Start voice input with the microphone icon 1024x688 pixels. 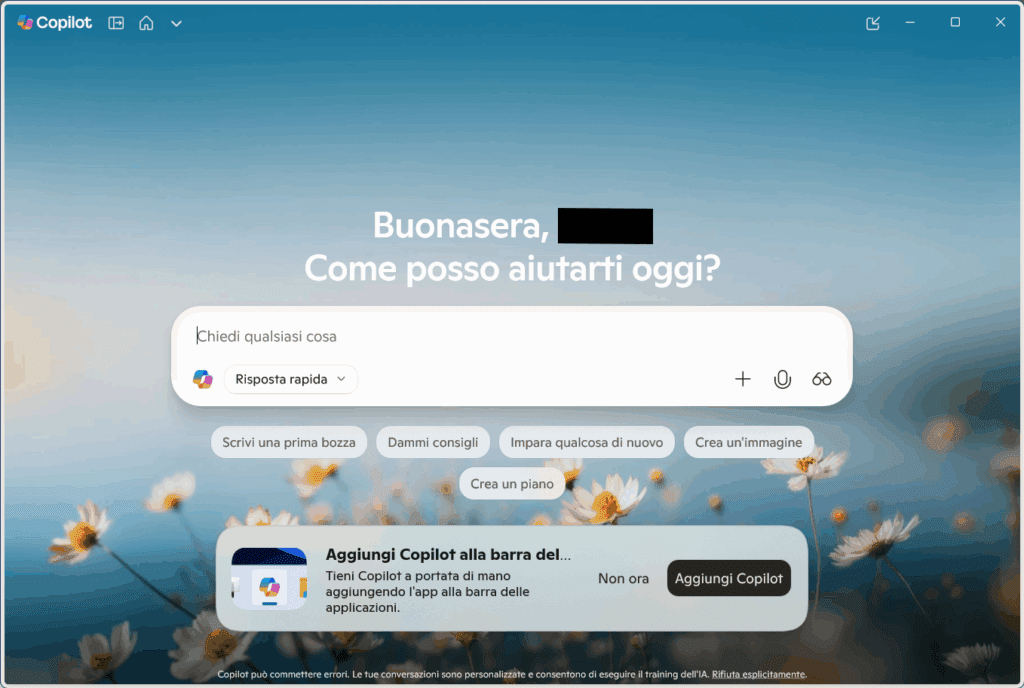pos(782,379)
